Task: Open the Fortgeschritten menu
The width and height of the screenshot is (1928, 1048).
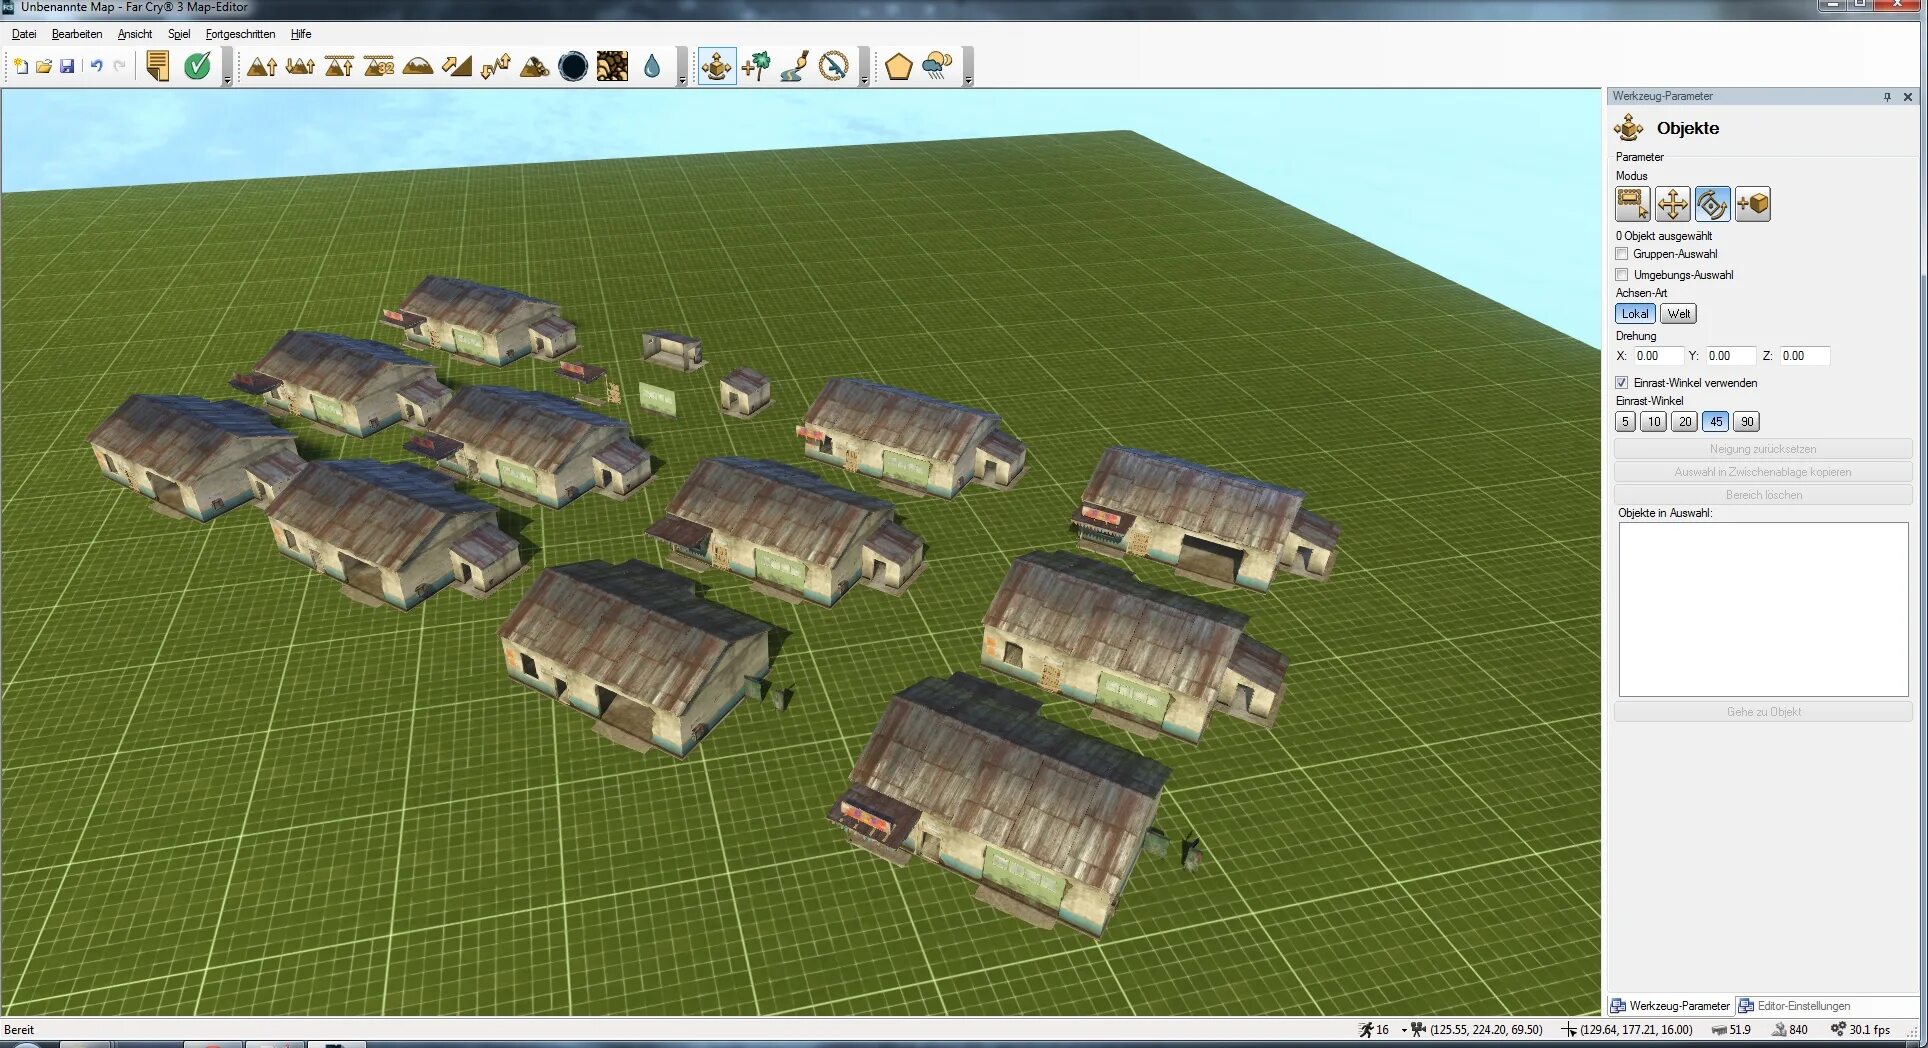Action: tap(240, 34)
